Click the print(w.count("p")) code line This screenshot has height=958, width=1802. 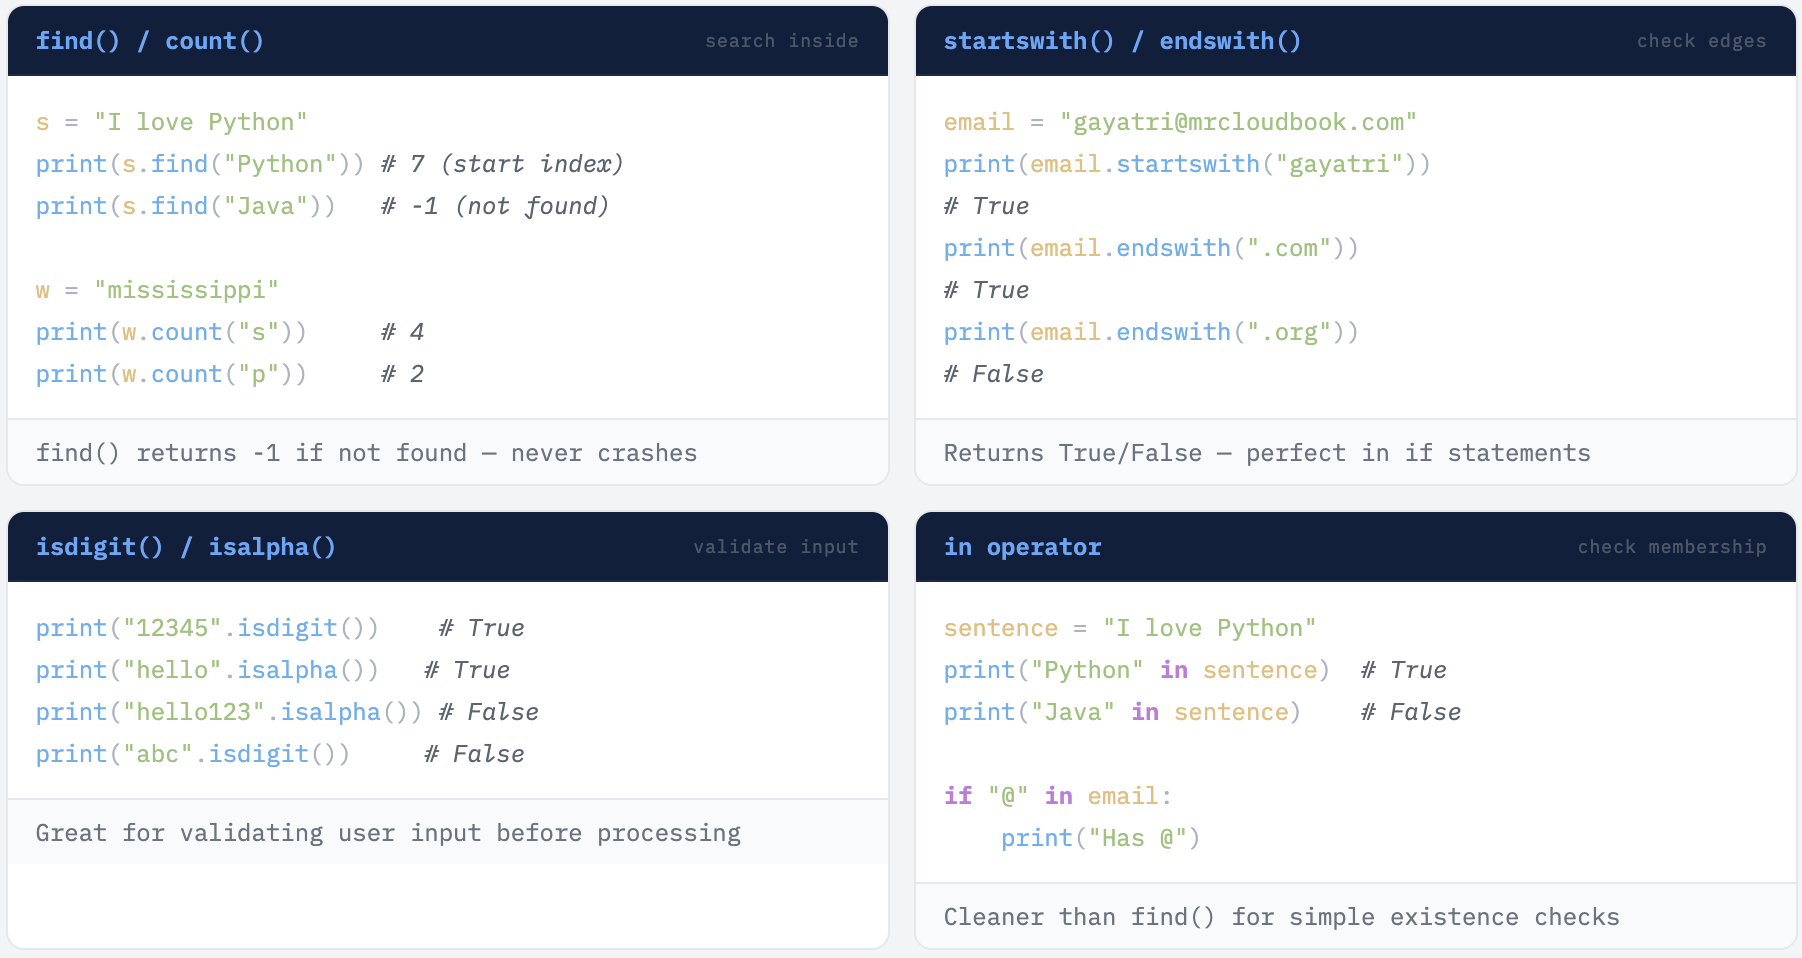pyautogui.click(x=172, y=374)
